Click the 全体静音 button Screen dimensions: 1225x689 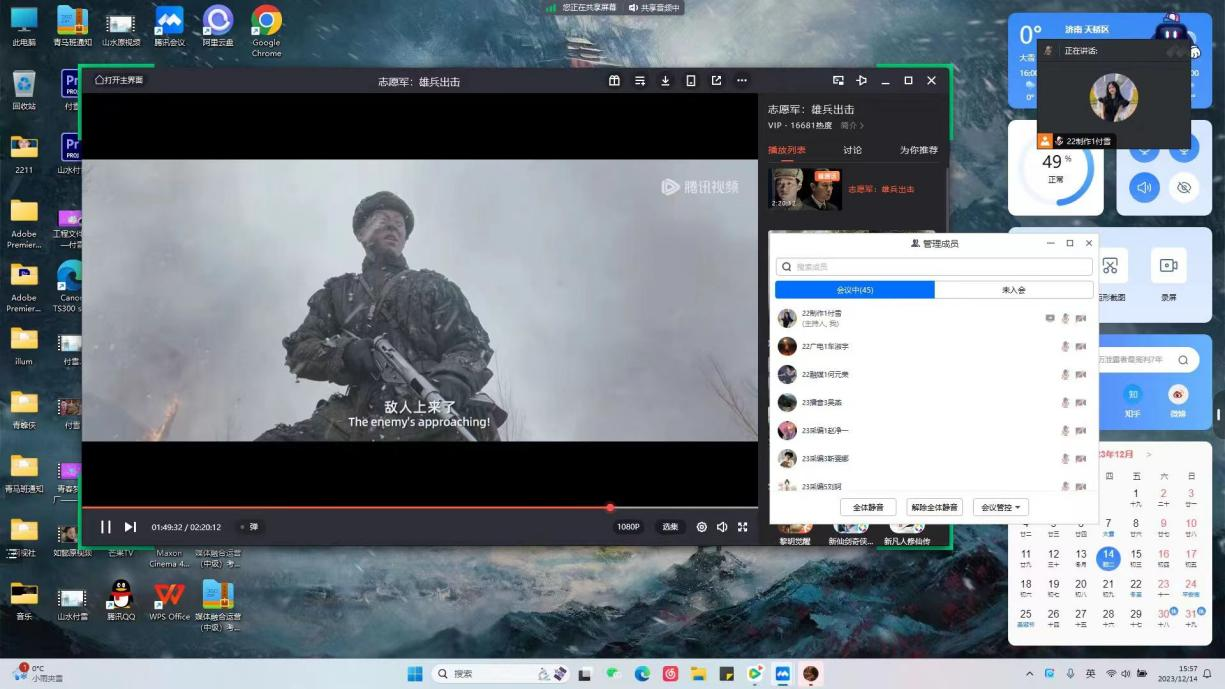tap(867, 508)
